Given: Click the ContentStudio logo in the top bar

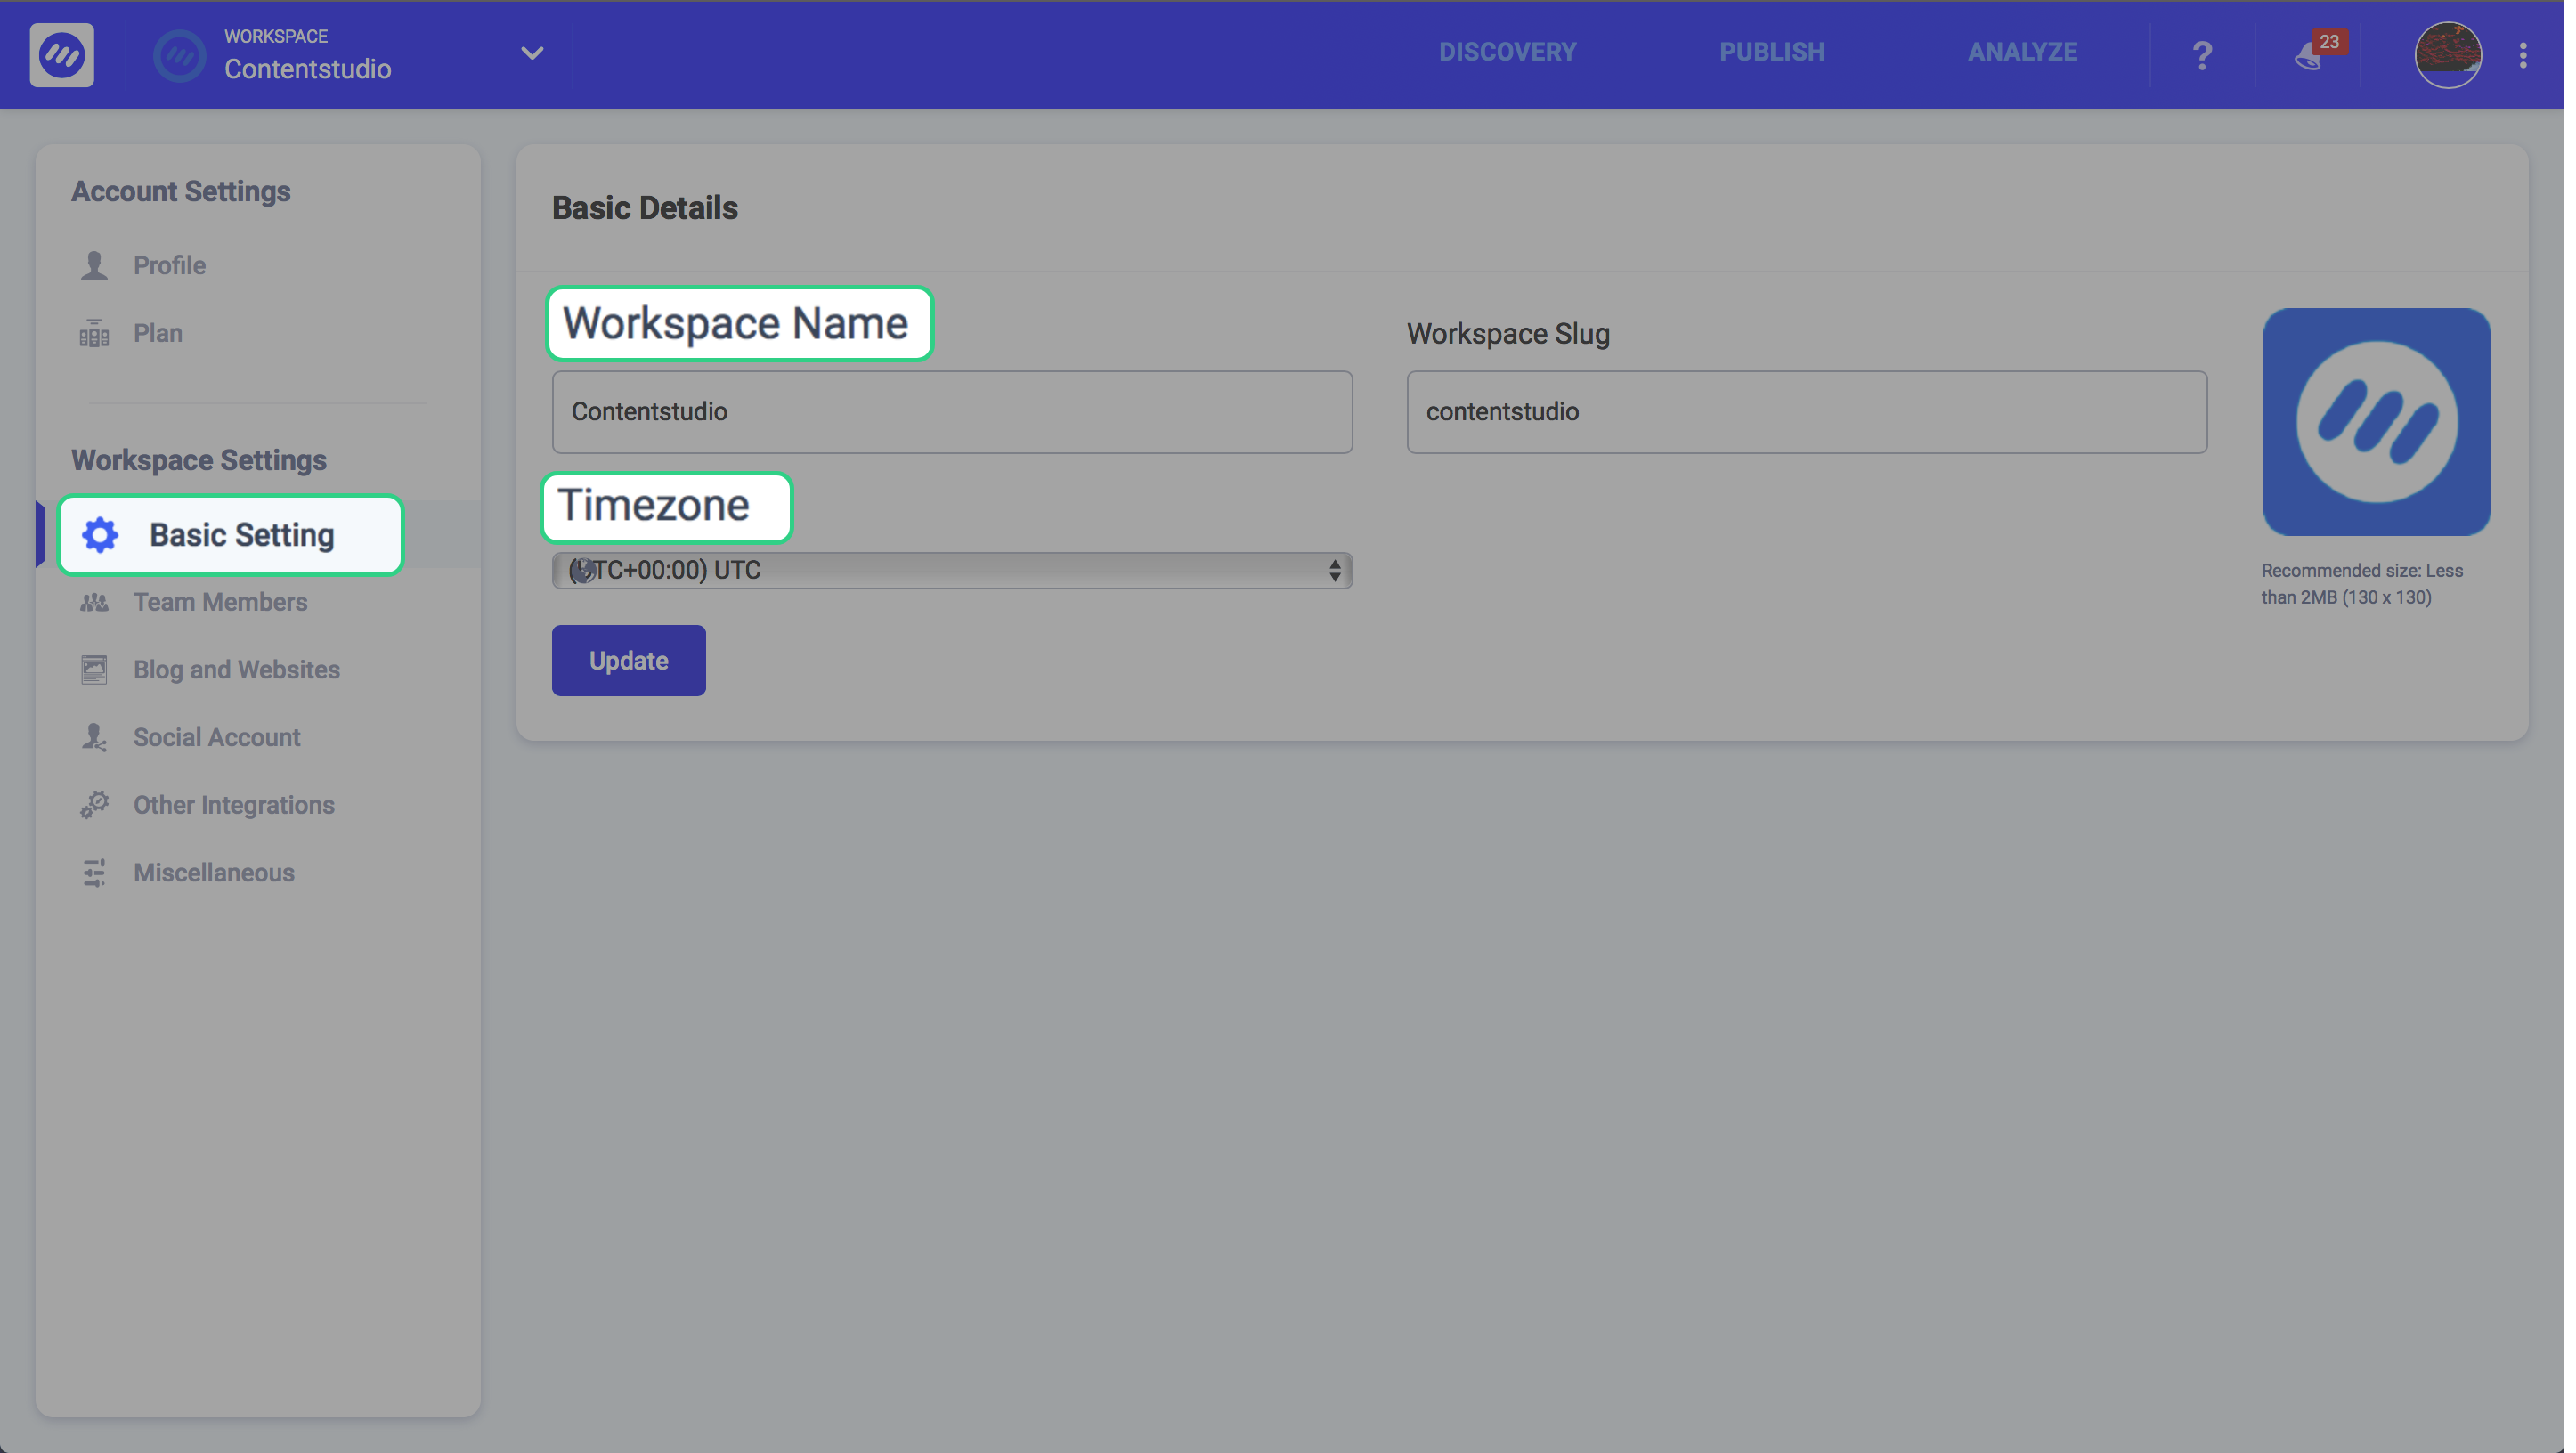Looking at the screenshot, I should (x=62, y=54).
